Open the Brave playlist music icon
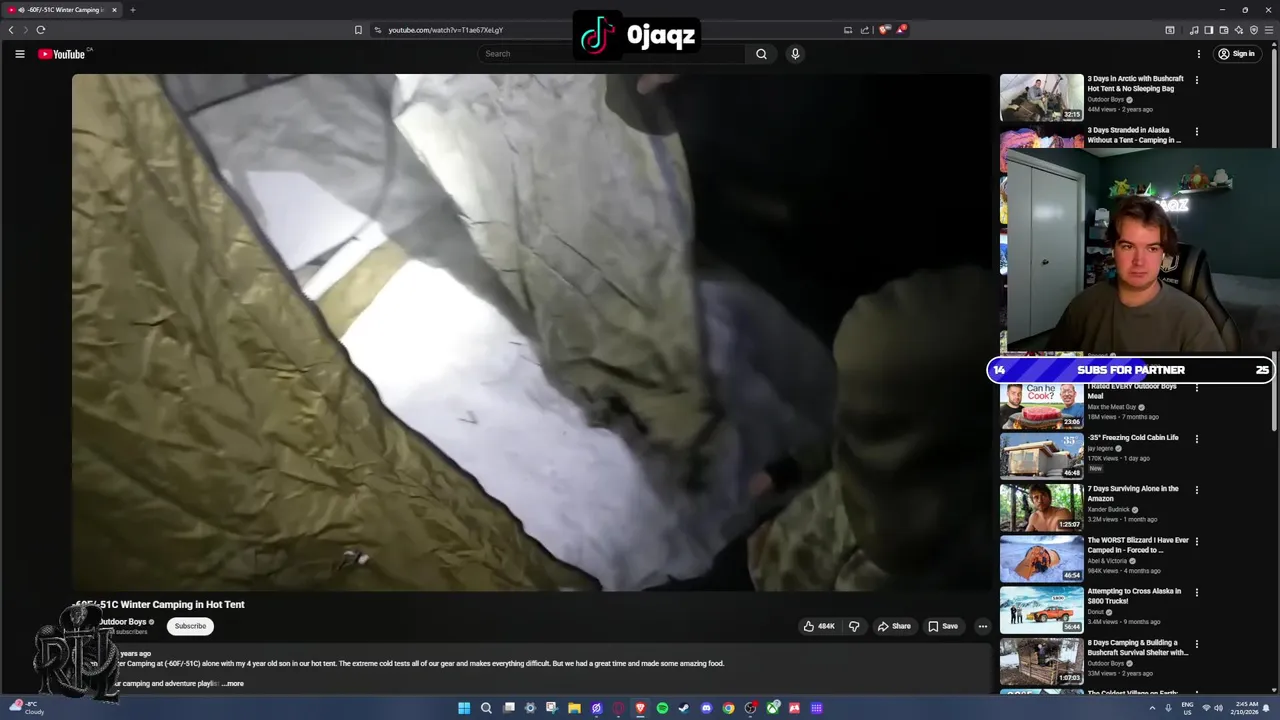 1194,30
